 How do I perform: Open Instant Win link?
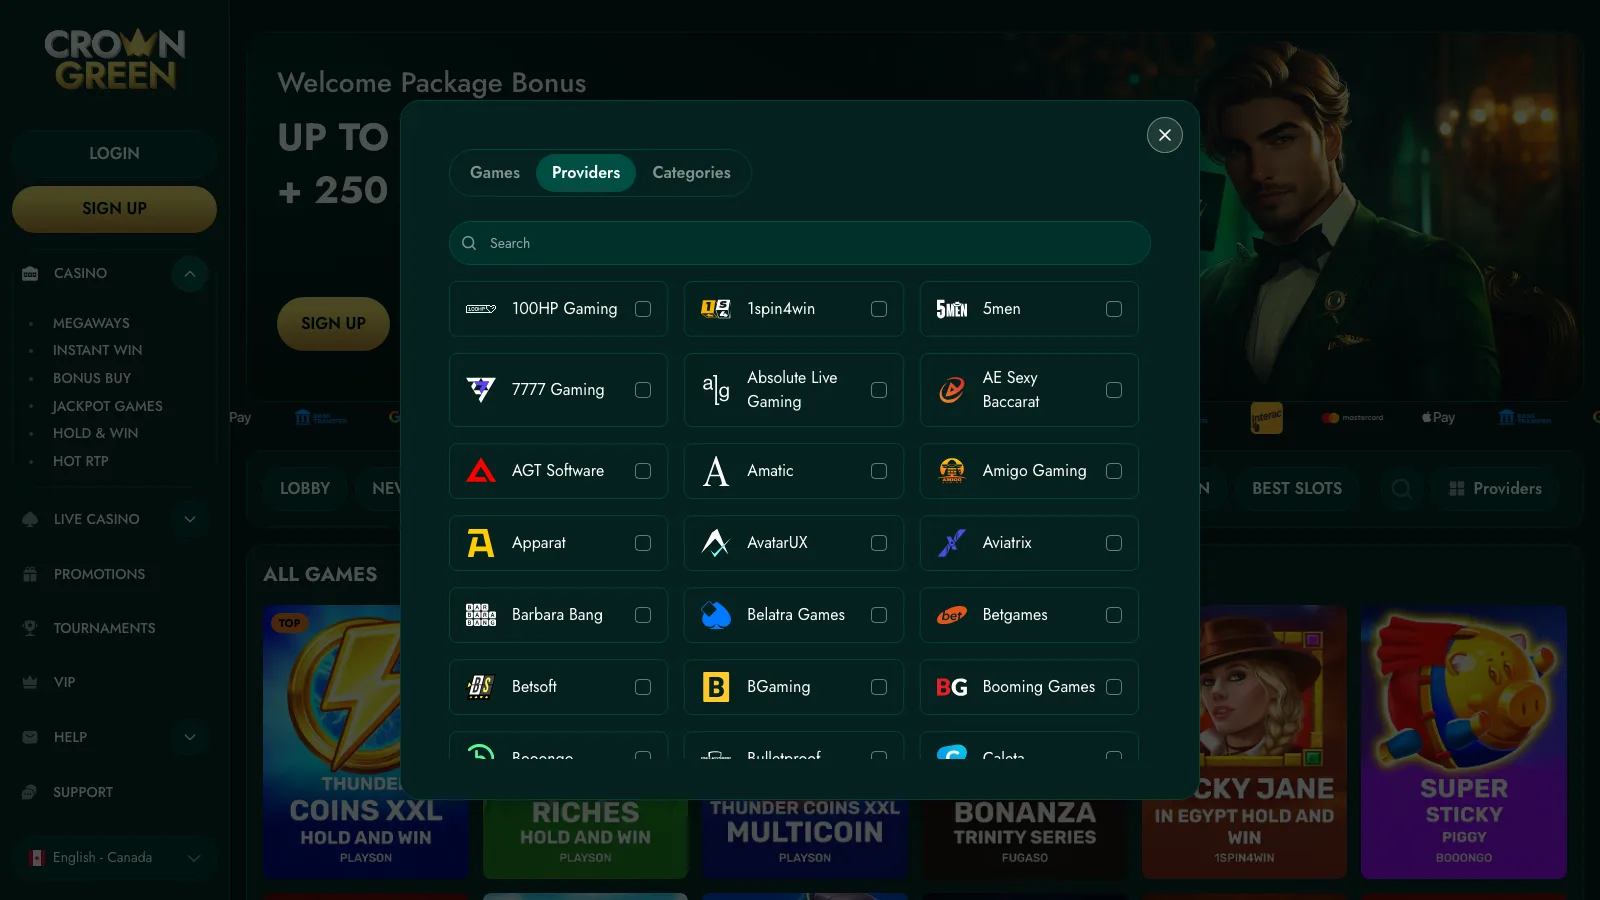pyautogui.click(x=97, y=350)
